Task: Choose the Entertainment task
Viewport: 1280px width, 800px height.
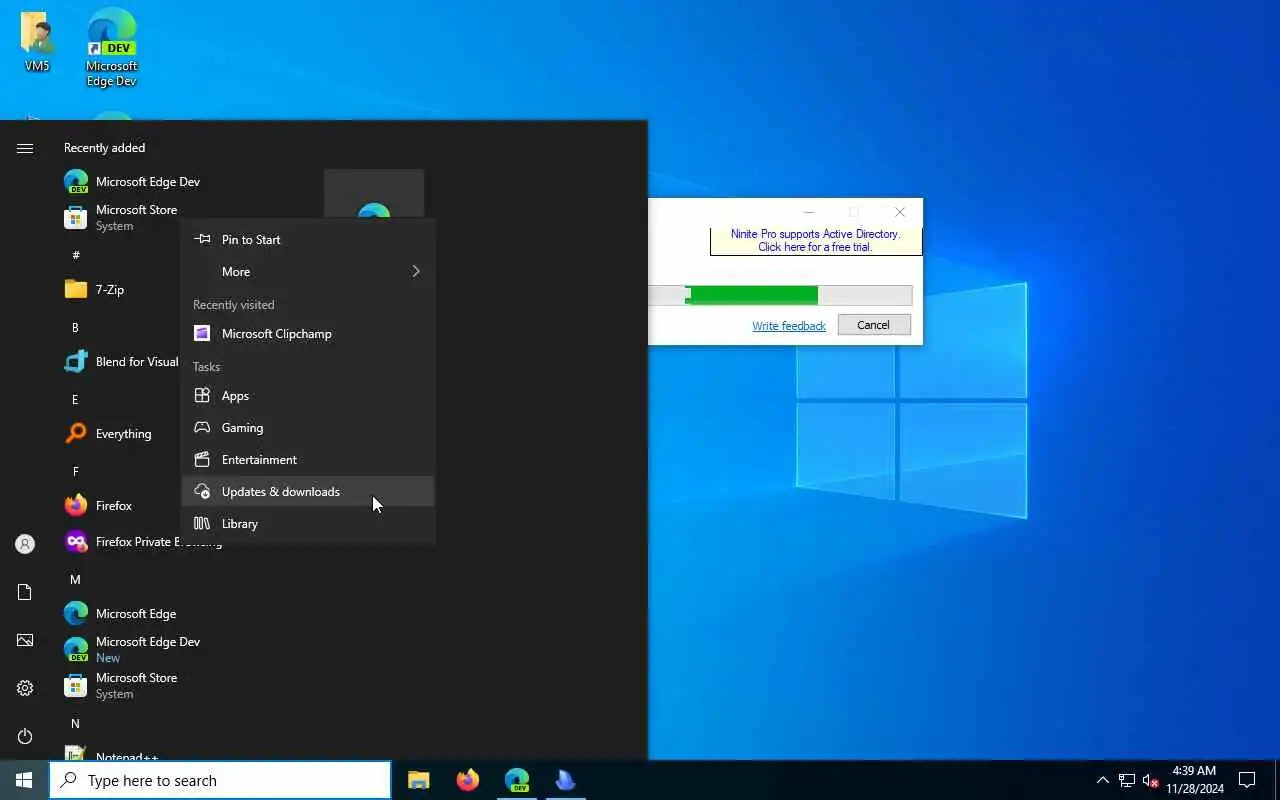Action: [x=308, y=460]
